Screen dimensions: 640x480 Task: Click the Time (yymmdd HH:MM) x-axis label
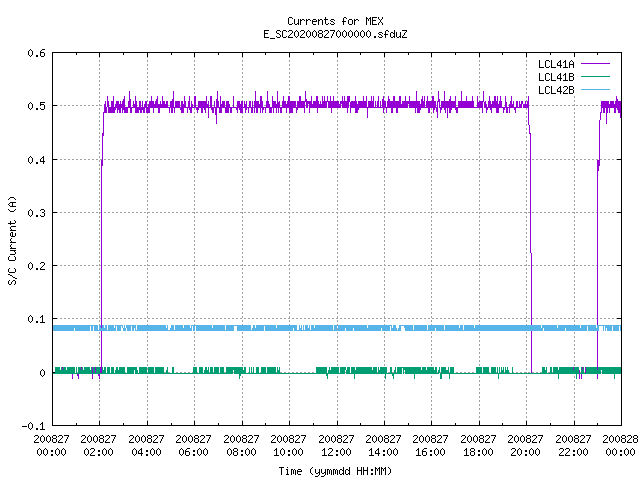[x=335, y=471]
